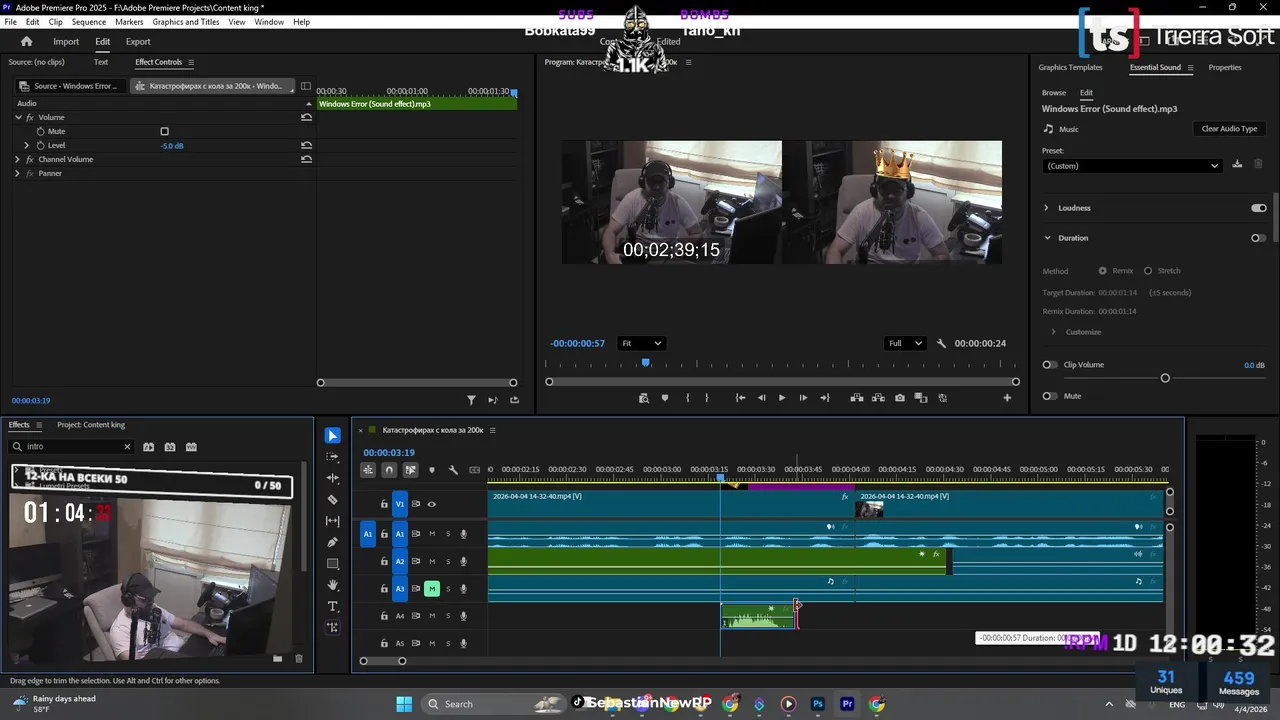1280x720 pixels.
Task: Collapse the Volume effect group
Action: [x=18, y=117]
